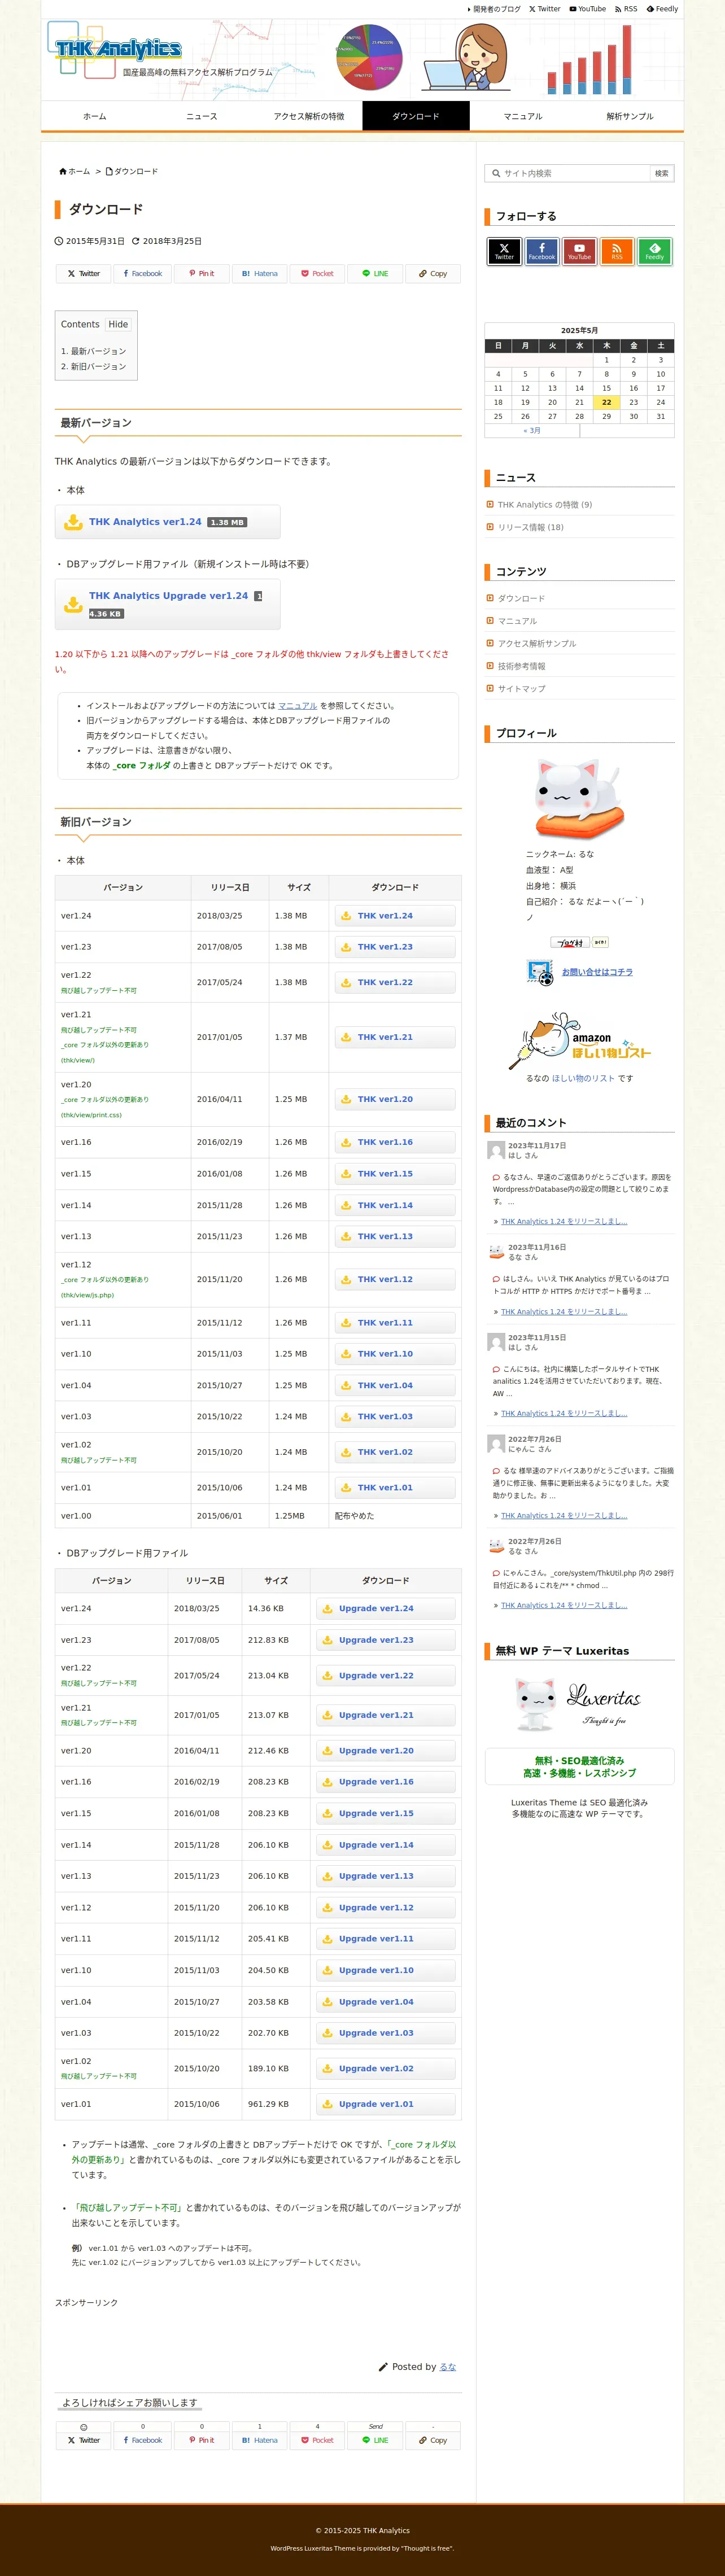Click the THK ver1.16 download button

pyautogui.click(x=394, y=1142)
